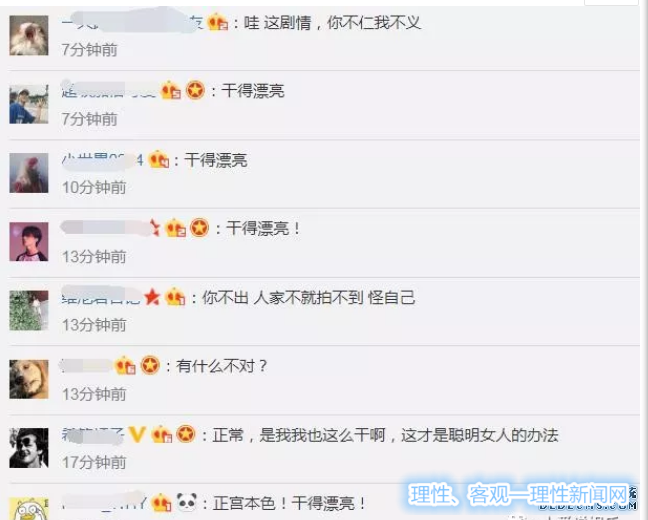Click dog avatar beside 有什么不对？
Image resolution: width=648 pixels, height=520 pixels.
[29, 379]
